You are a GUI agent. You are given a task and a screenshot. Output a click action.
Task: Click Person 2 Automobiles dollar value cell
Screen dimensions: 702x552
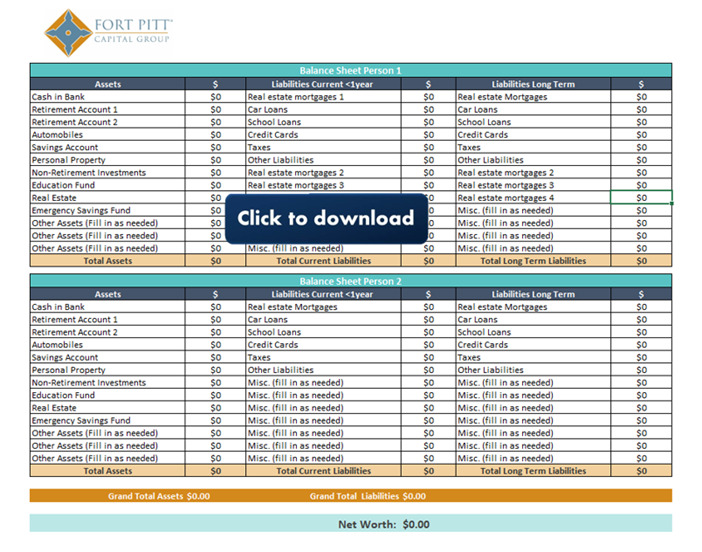[x=215, y=345]
